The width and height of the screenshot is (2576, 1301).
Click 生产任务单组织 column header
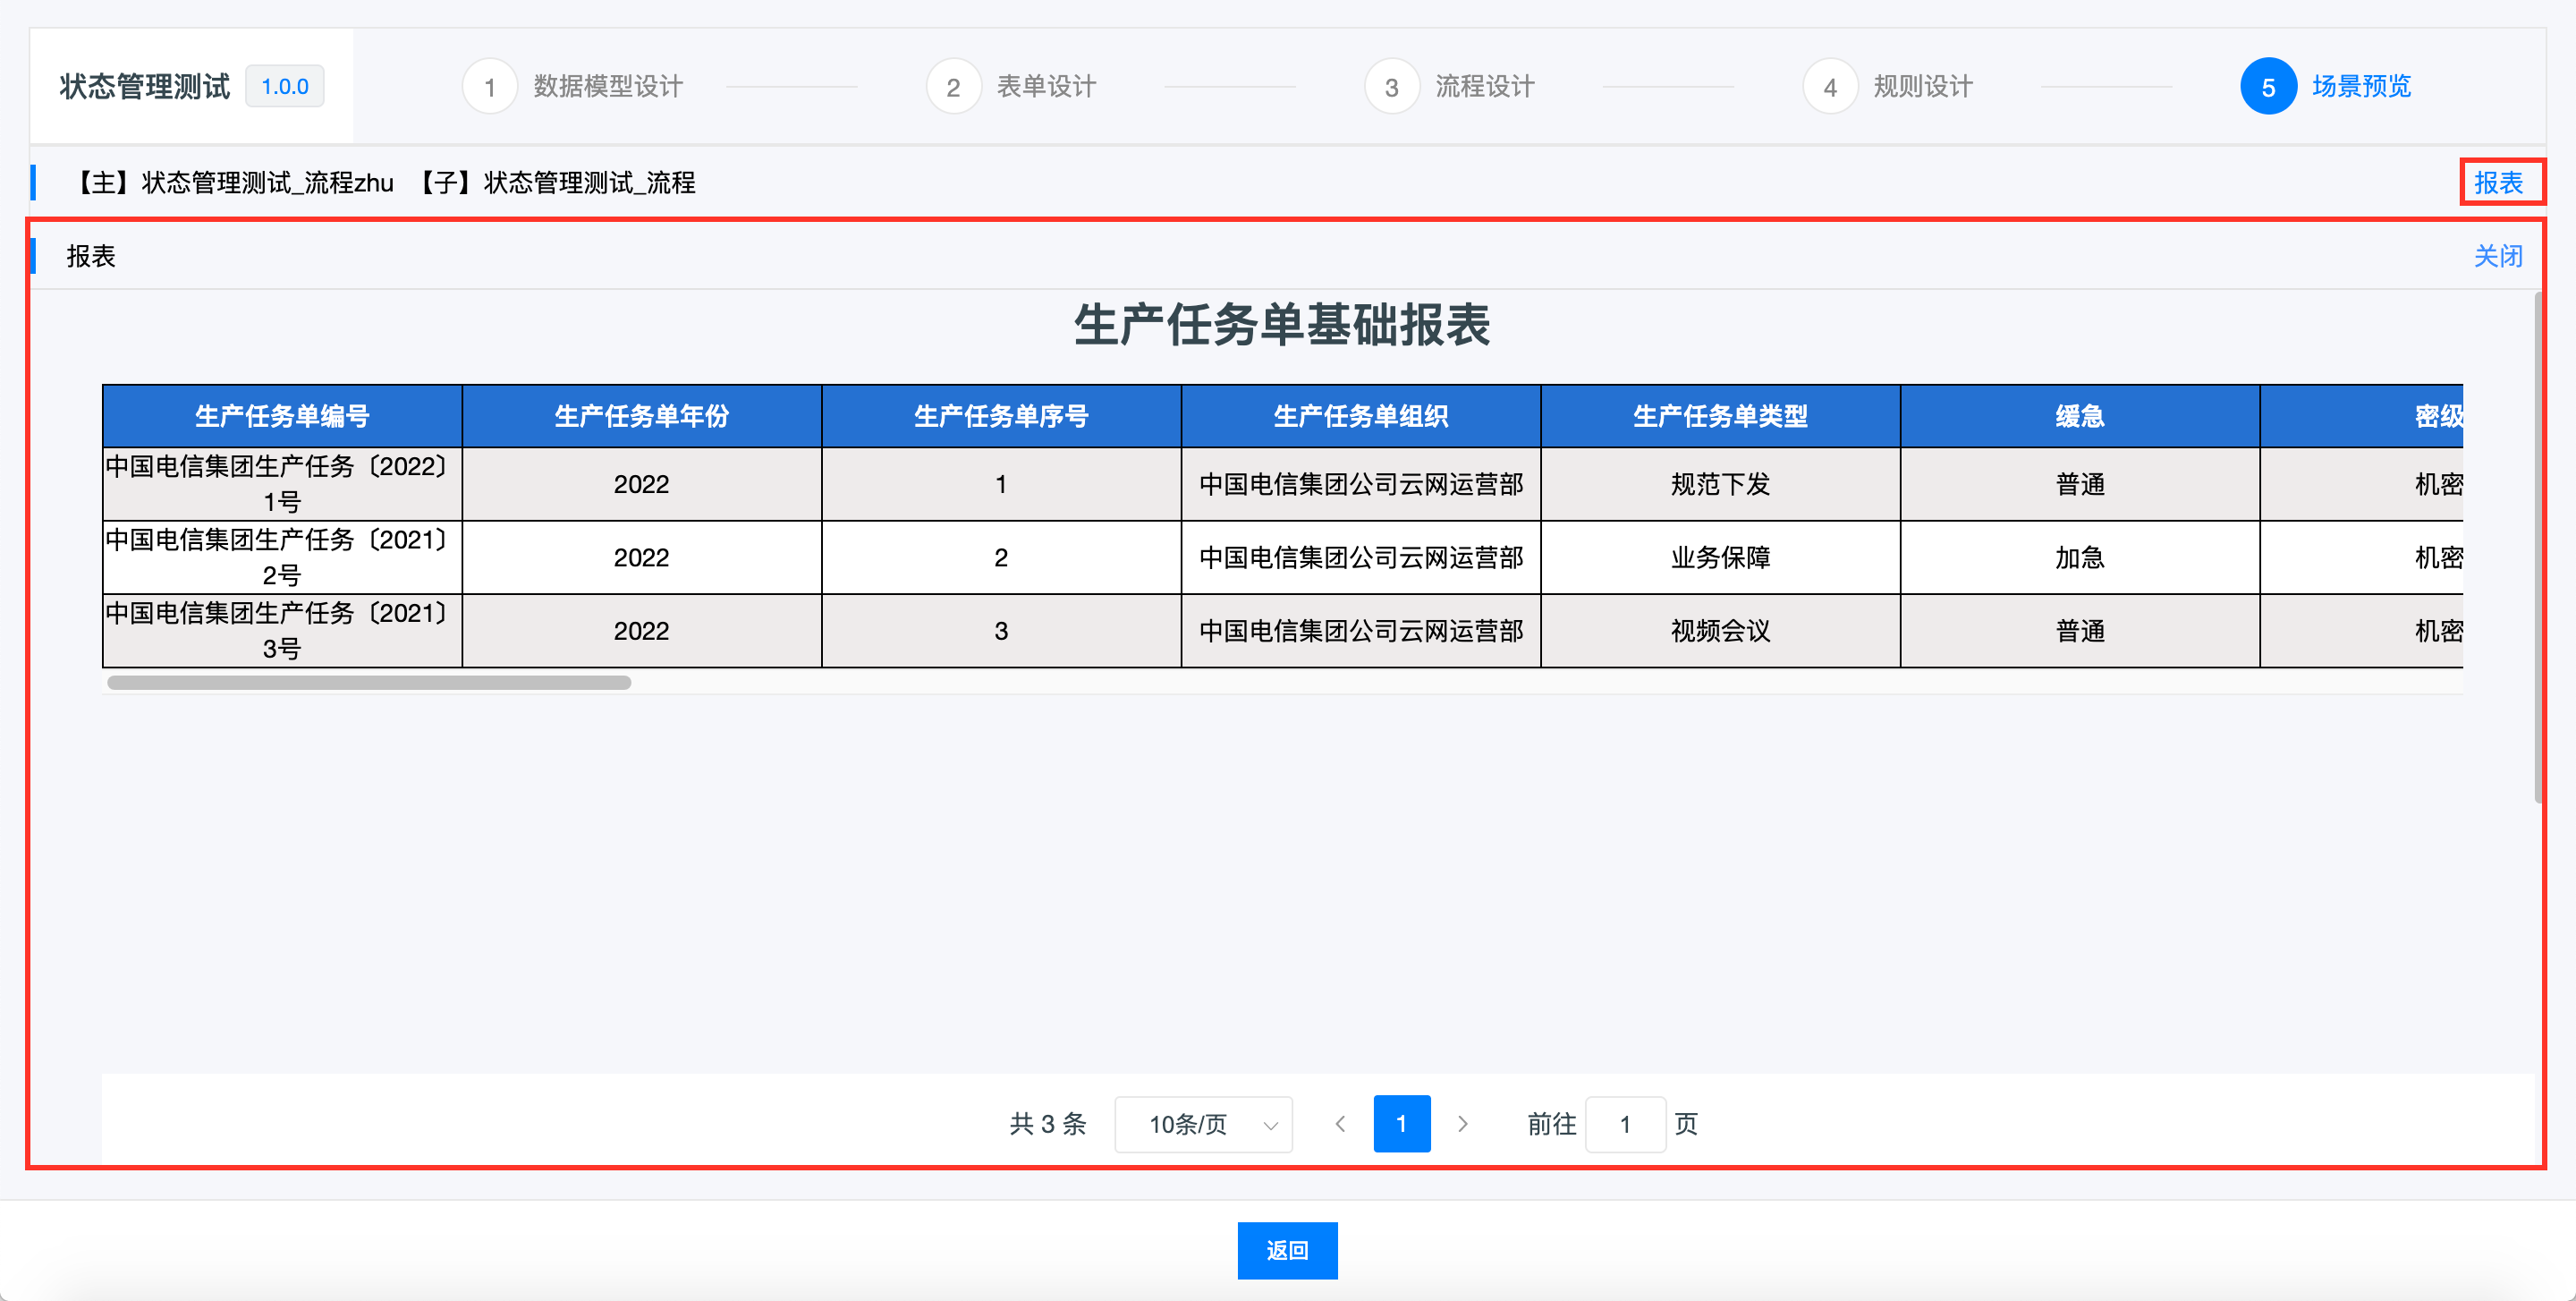[1361, 416]
